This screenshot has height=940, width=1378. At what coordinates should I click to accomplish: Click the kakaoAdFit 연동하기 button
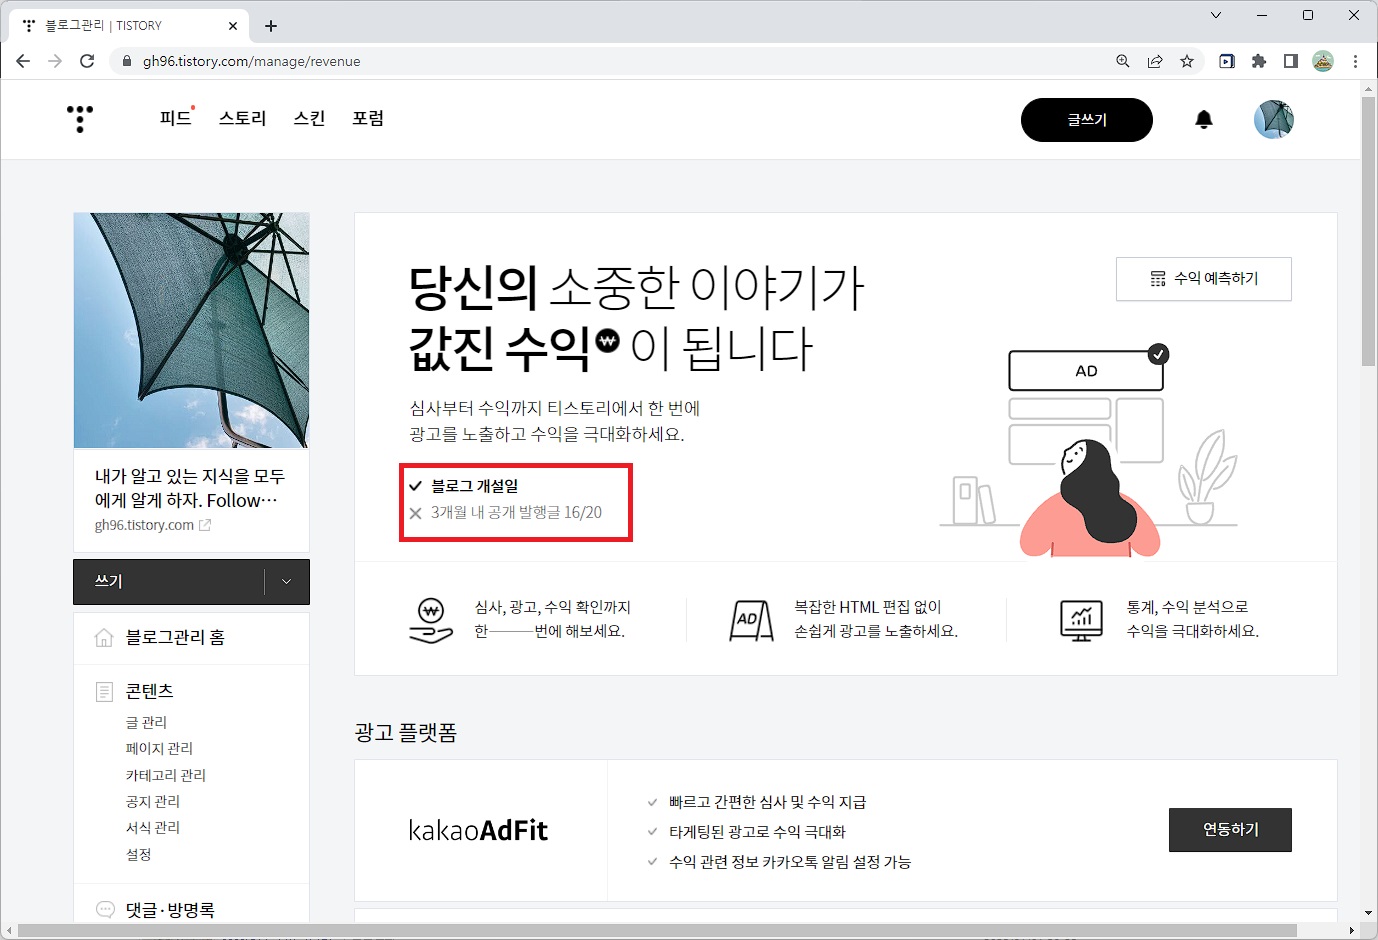click(1230, 830)
